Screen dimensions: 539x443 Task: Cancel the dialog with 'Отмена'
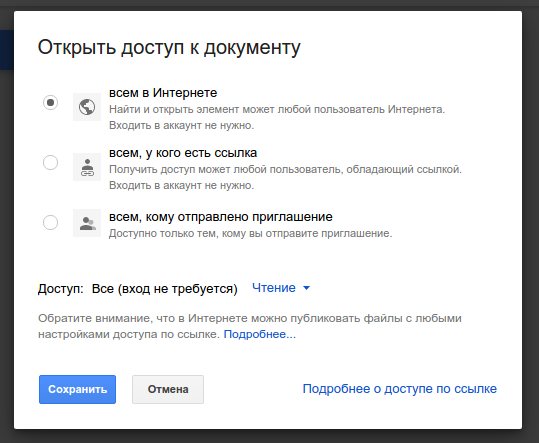[x=168, y=389]
